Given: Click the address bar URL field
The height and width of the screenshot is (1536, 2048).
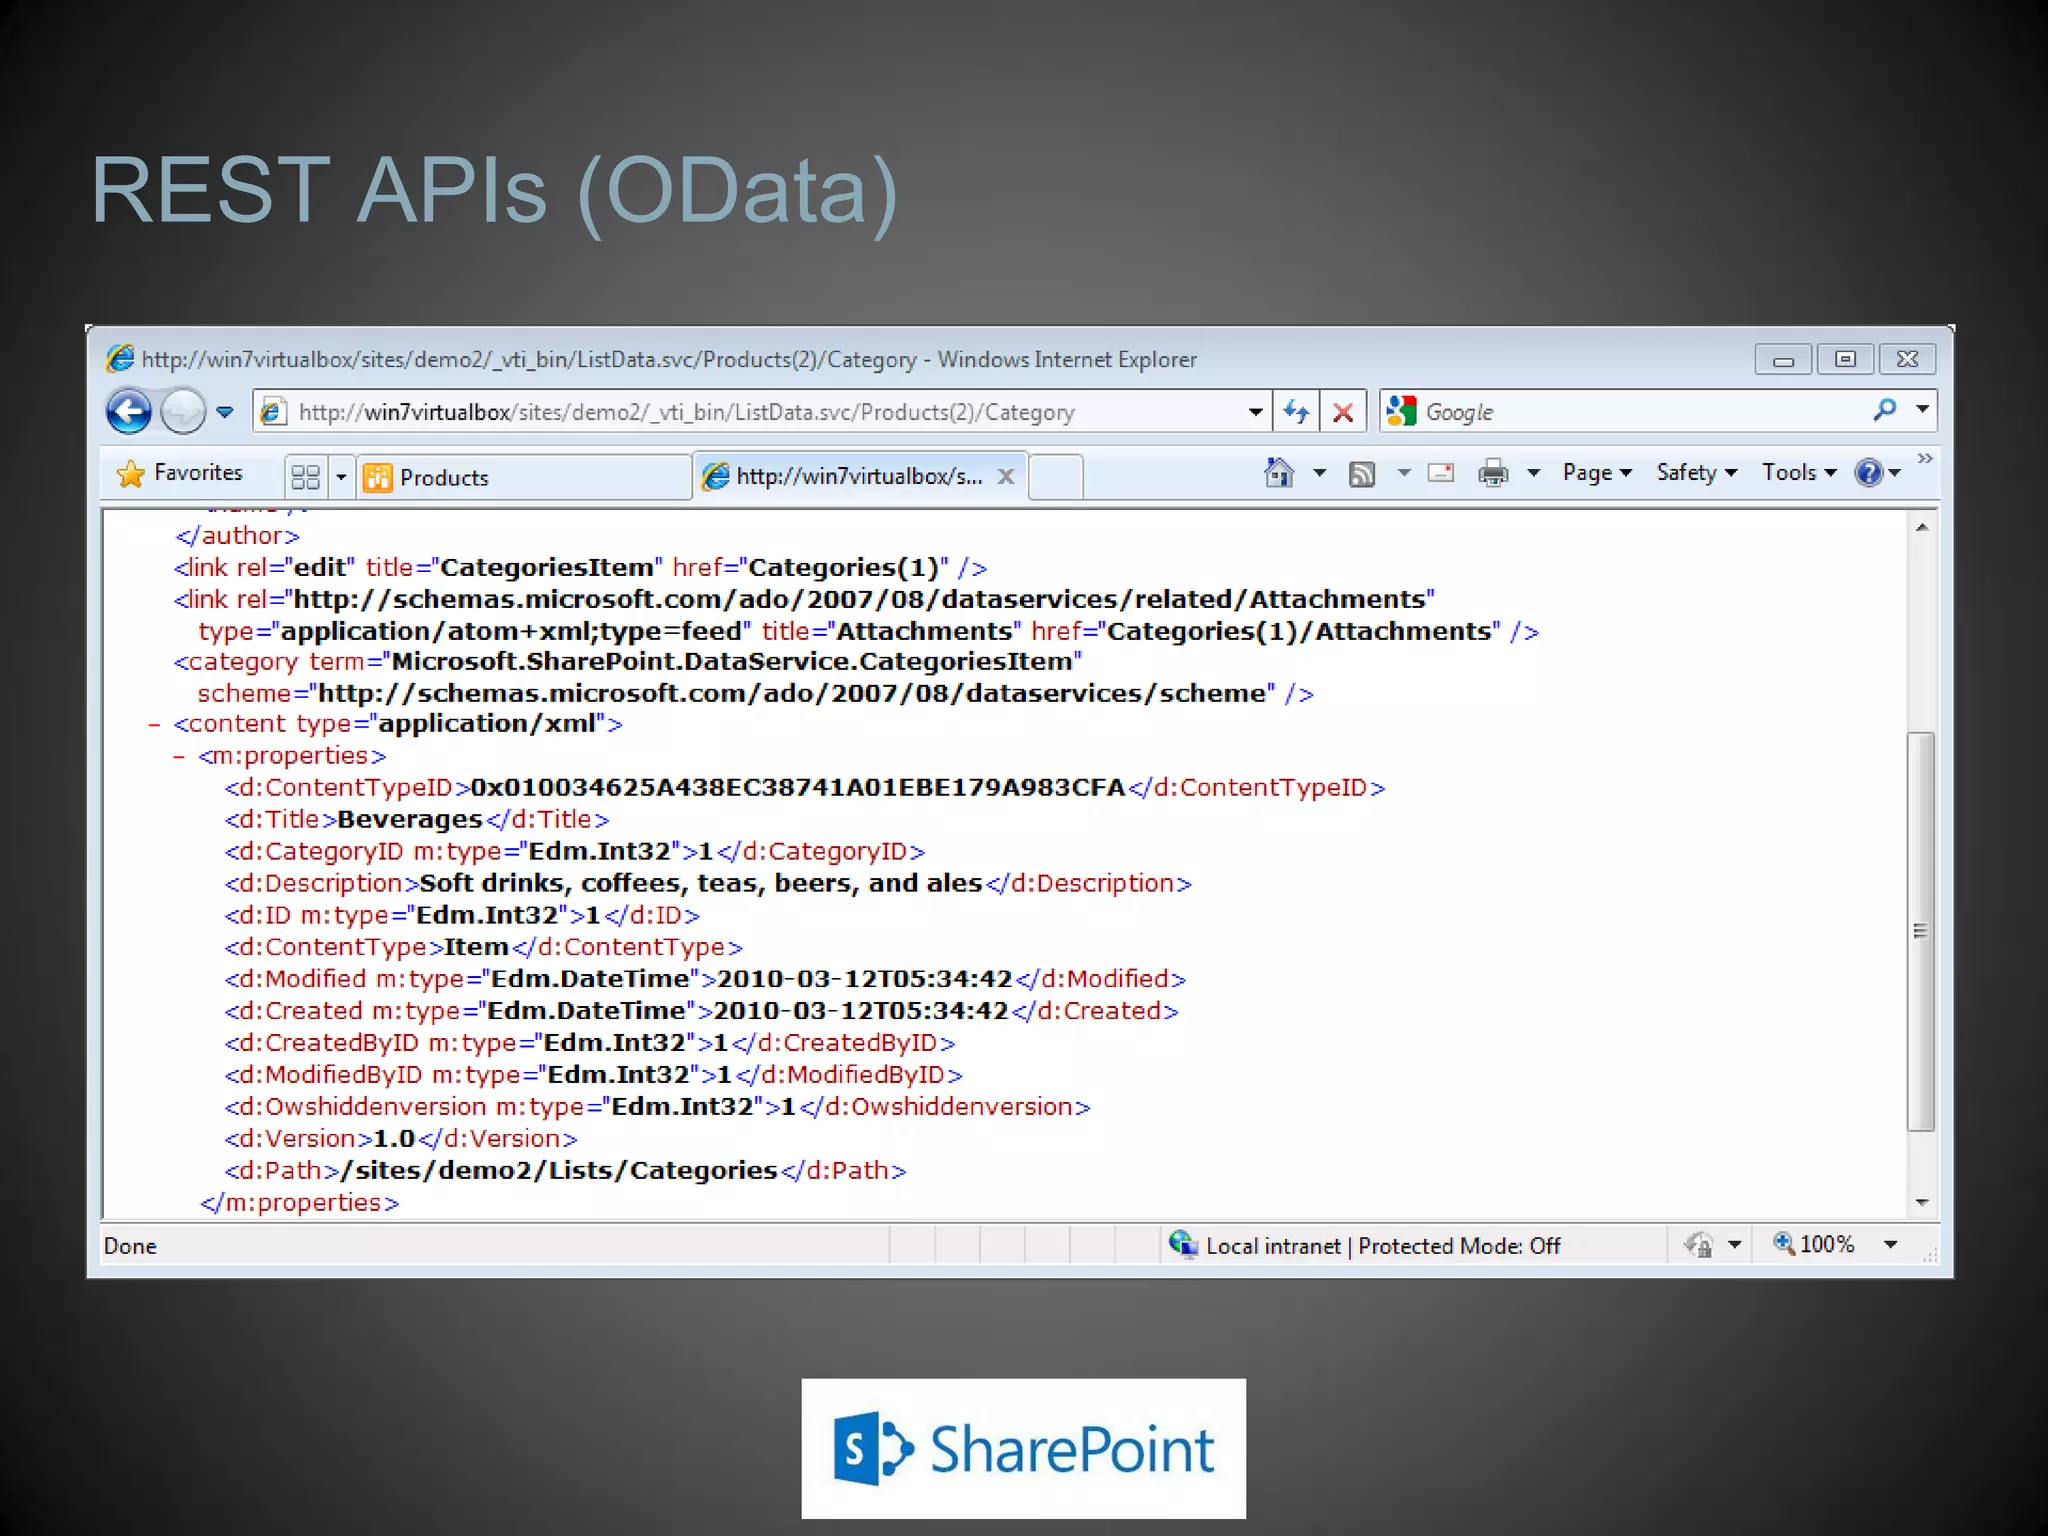Looking at the screenshot, I should [x=750, y=412].
